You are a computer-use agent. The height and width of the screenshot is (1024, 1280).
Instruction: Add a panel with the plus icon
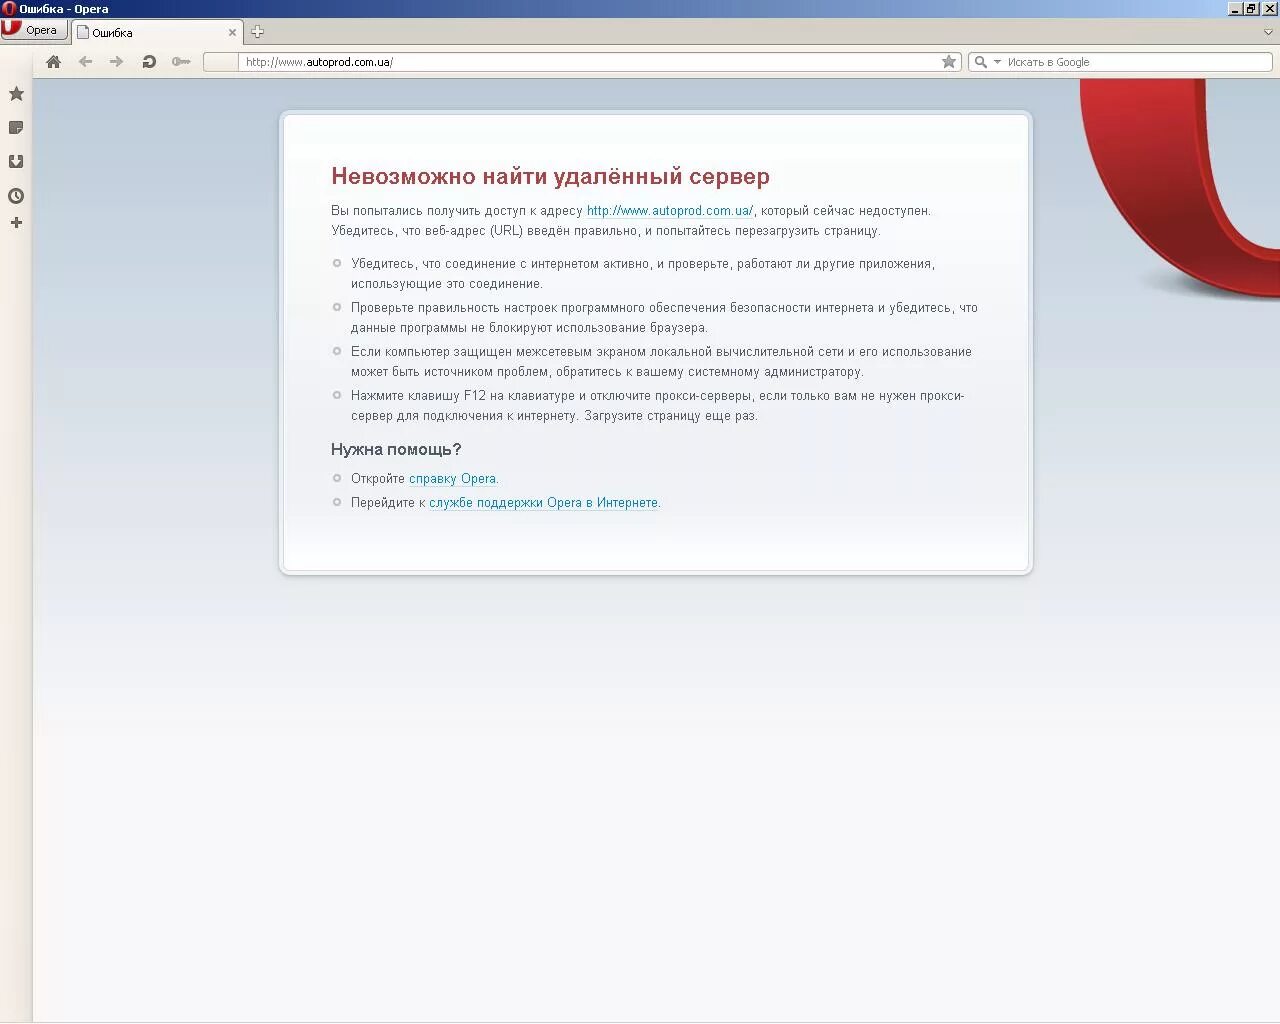click(16, 223)
